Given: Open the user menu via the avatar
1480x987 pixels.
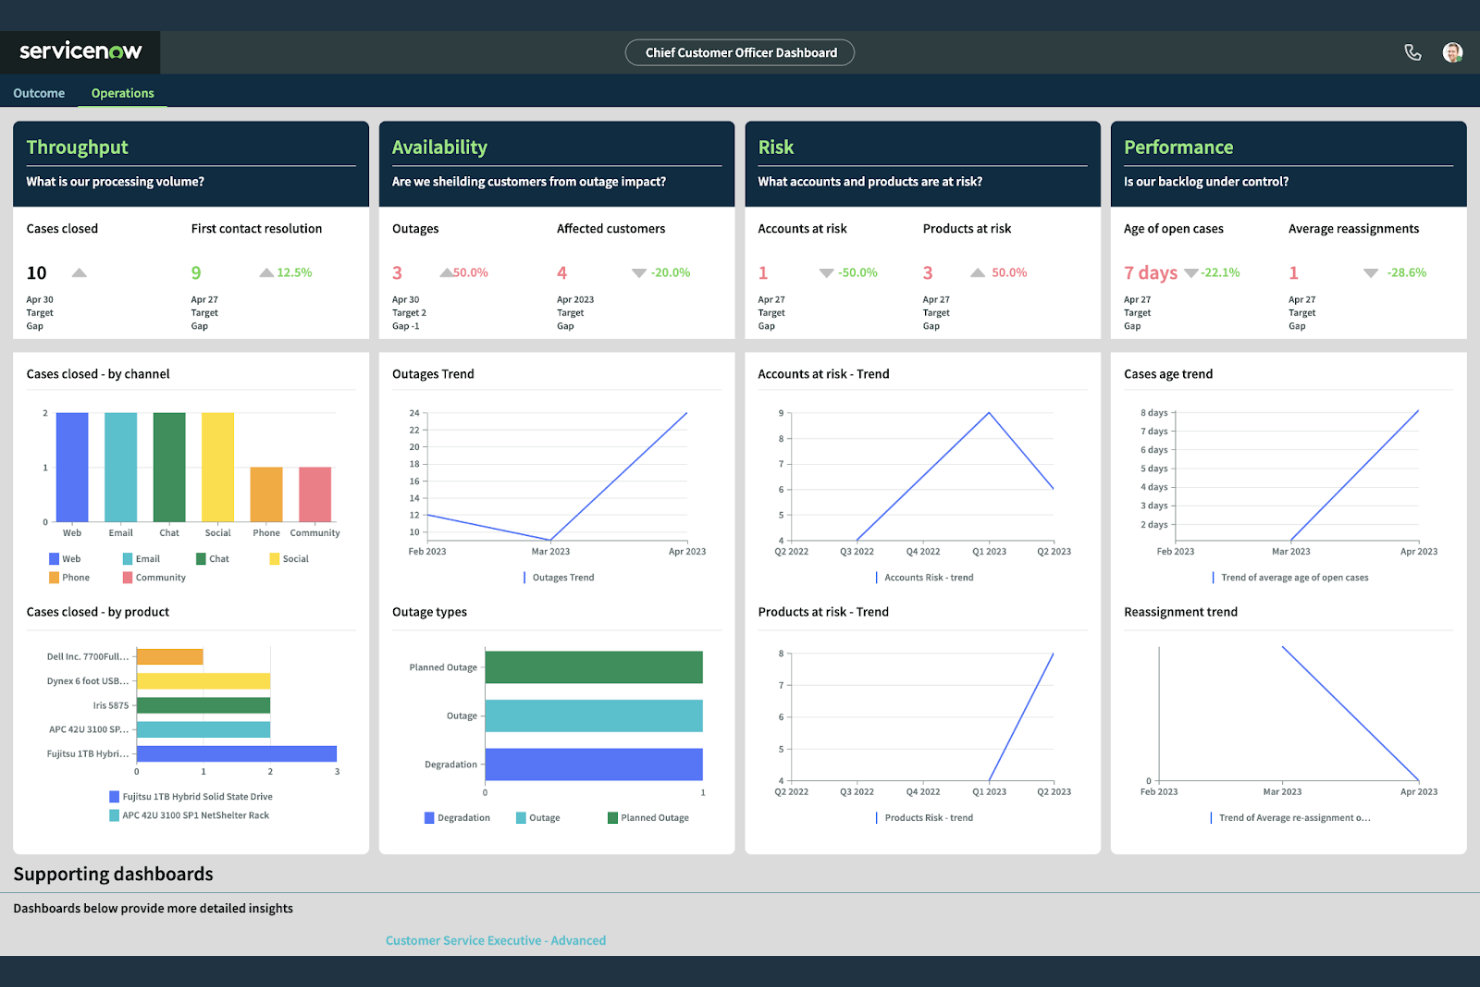Looking at the screenshot, I should [x=1452, y=52].
